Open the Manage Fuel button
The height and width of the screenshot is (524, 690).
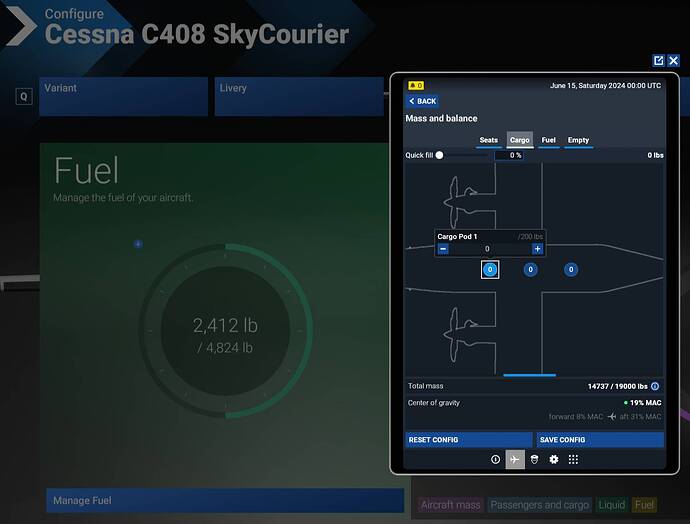coord(225,500)
